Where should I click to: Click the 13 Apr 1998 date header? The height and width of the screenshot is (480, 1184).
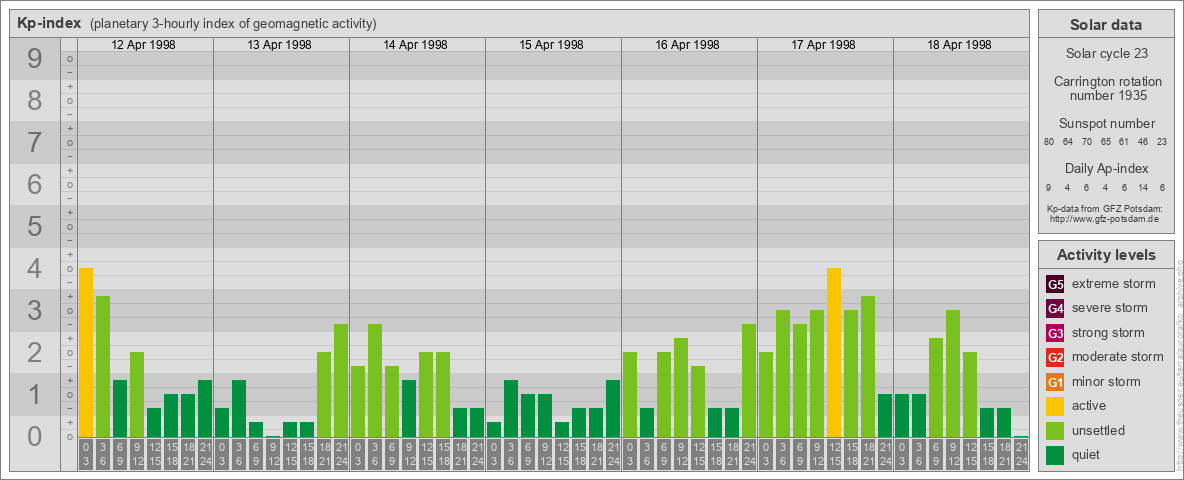pyautogui.click(x=279, y=45)
